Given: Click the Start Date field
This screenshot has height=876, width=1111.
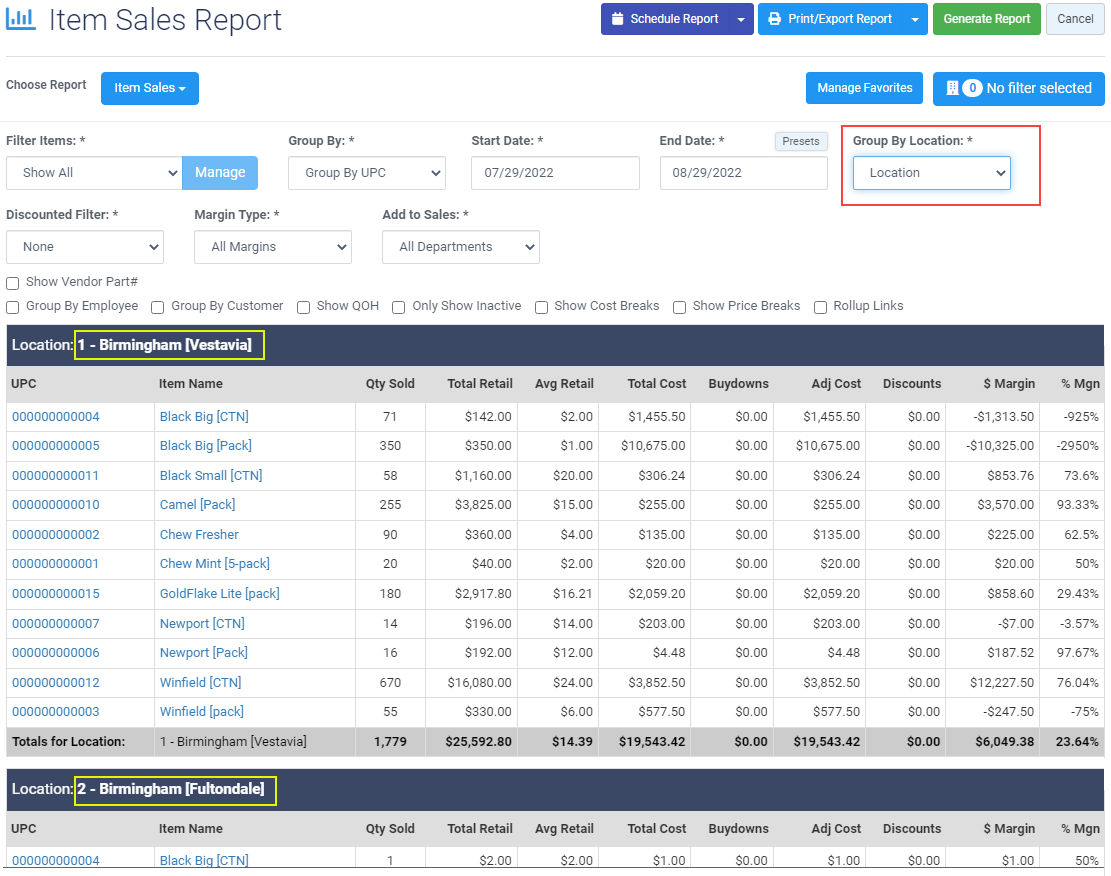Looking at the screenshot, I should [x=556, y=173].
